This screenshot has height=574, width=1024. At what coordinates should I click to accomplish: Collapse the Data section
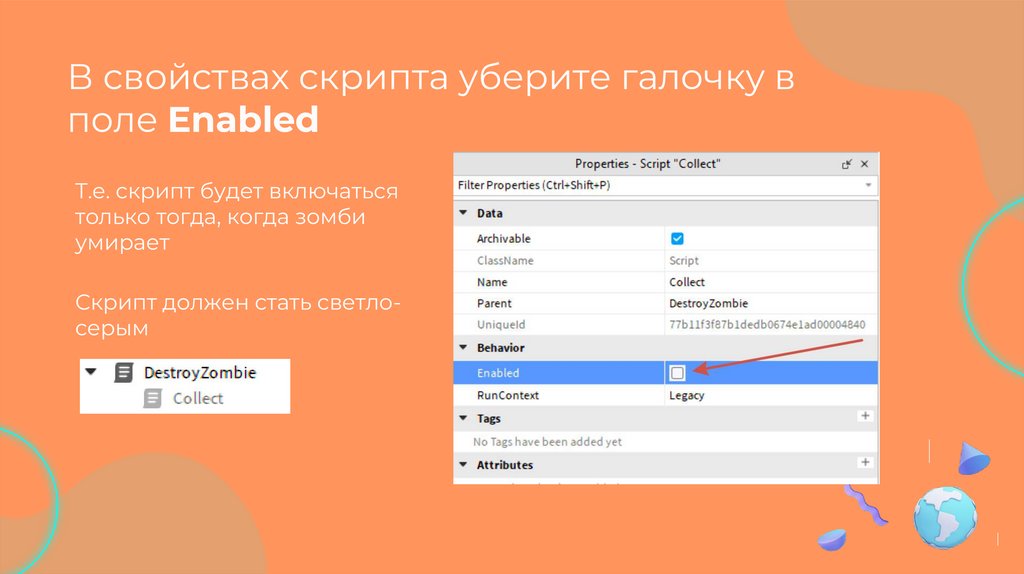[x=463, y=213]
